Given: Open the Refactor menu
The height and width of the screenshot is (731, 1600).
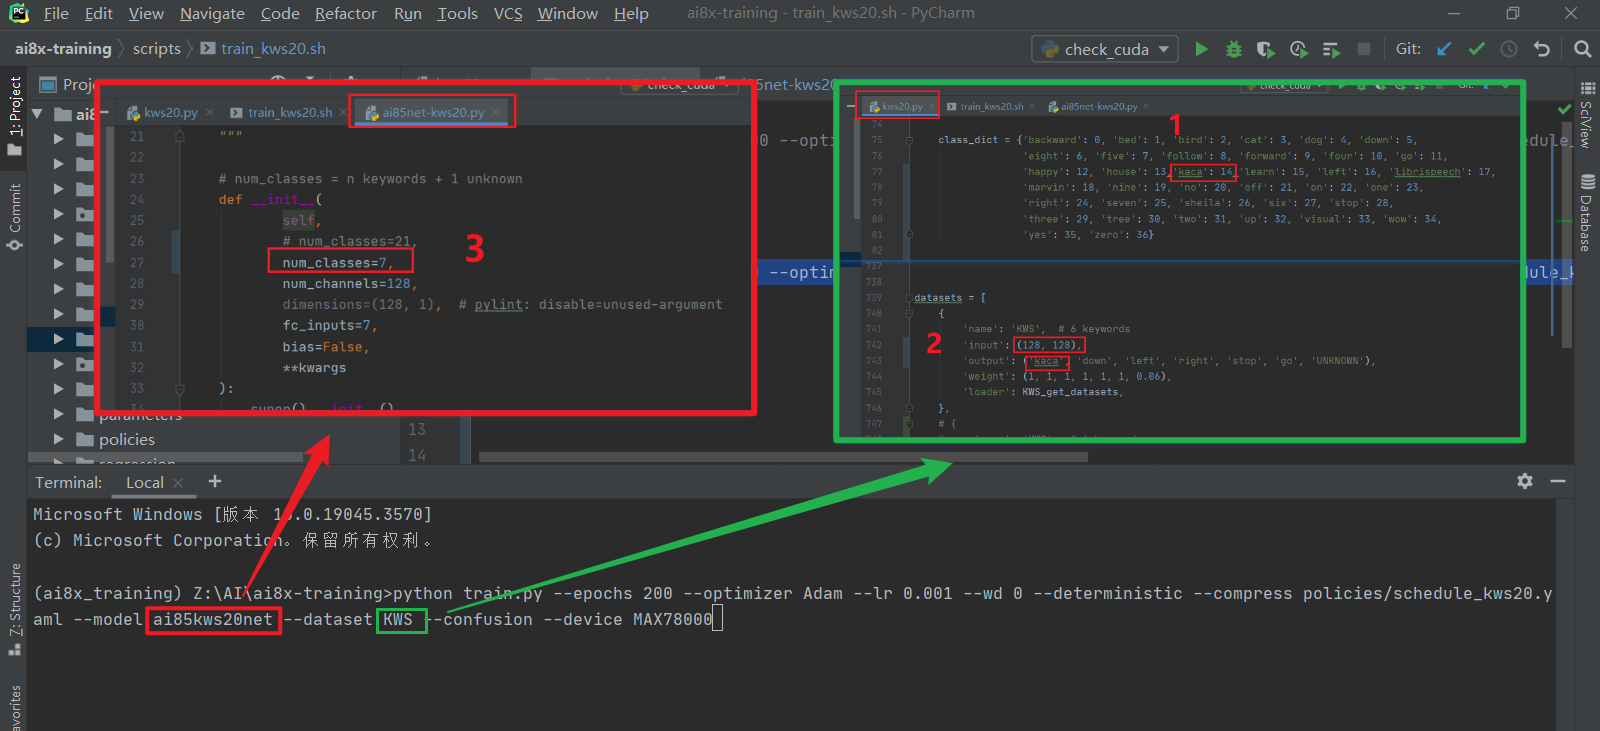Looking at the screenshot, I should (346, 14).
